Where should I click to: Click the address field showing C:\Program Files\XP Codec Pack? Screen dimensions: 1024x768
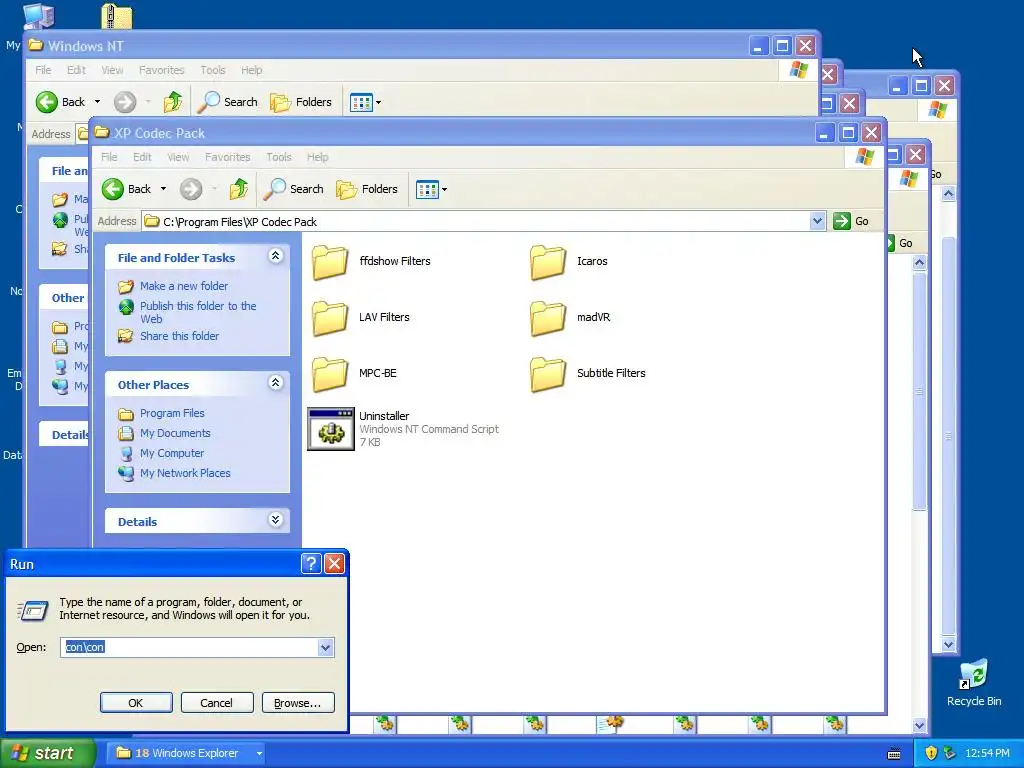coord(483,221)
